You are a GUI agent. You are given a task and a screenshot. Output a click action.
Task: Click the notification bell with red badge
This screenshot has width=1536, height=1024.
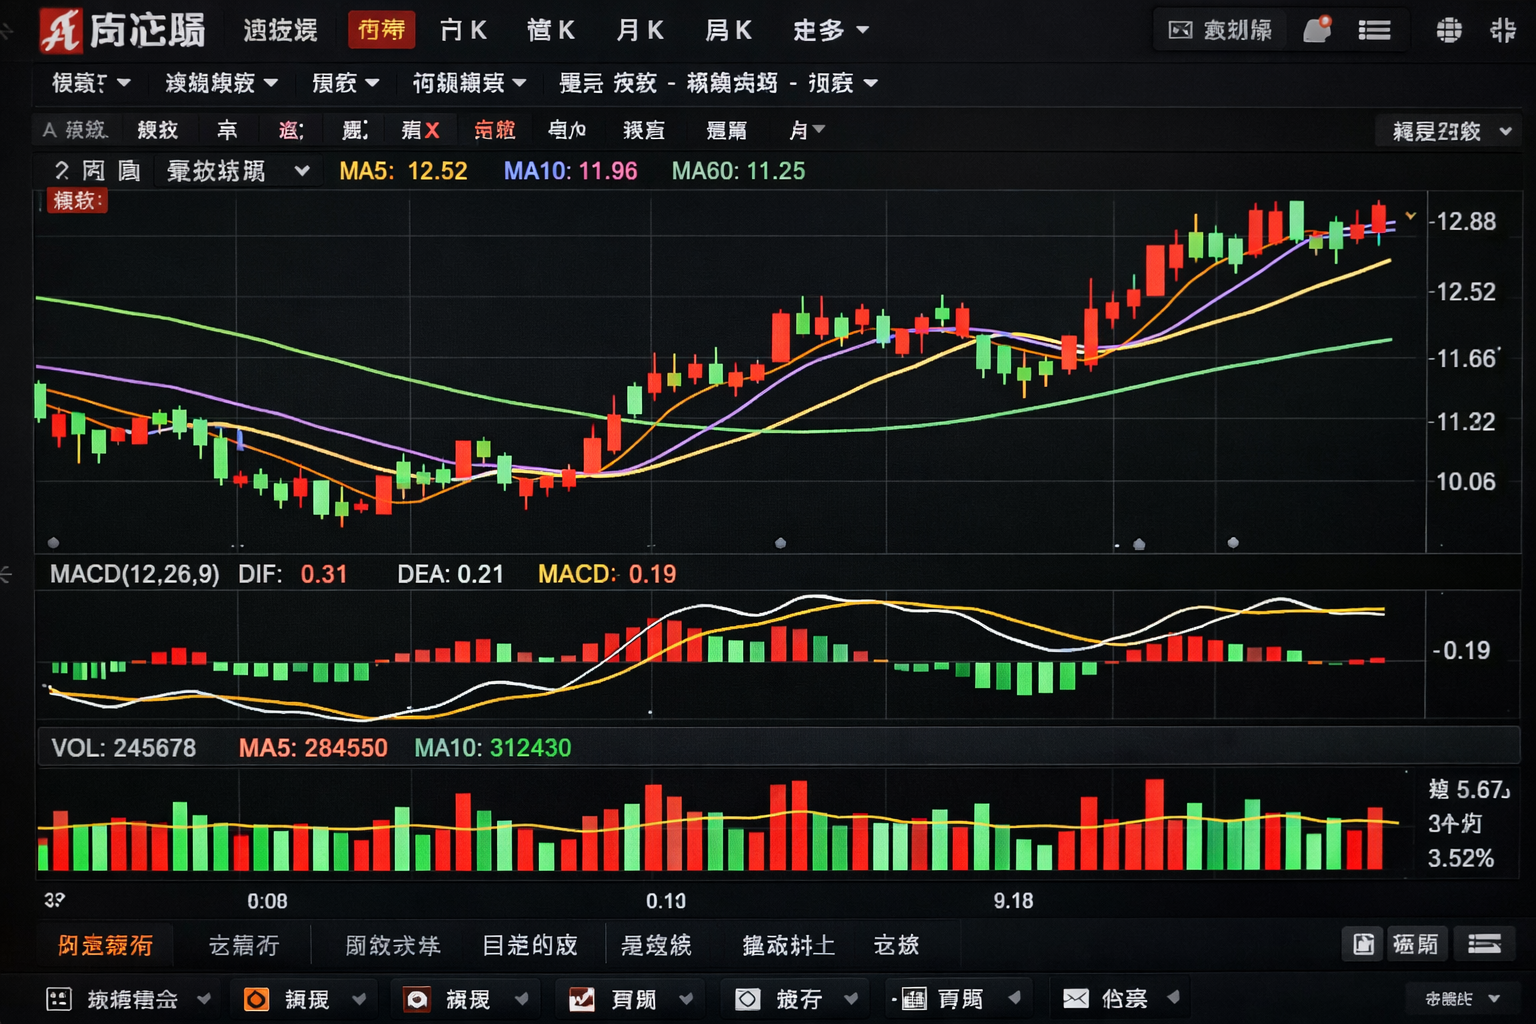[1316, 30]
